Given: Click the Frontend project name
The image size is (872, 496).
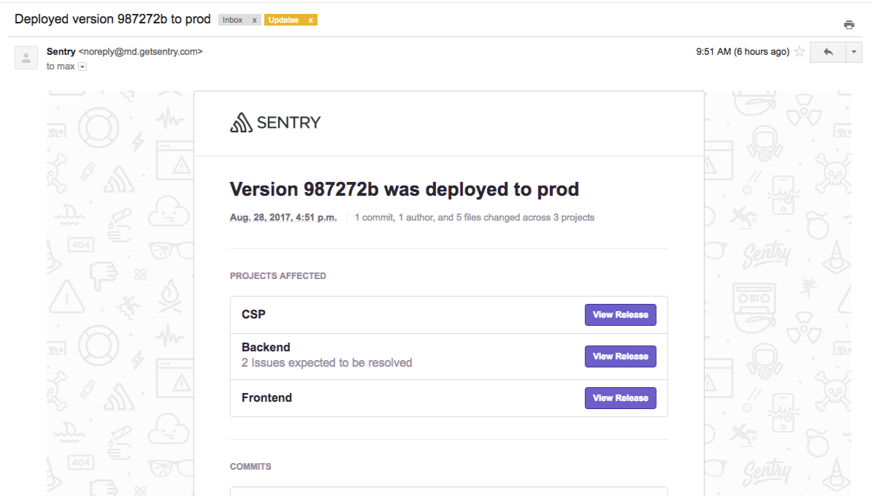Looking at the screenshot, I should pos(267,398).
